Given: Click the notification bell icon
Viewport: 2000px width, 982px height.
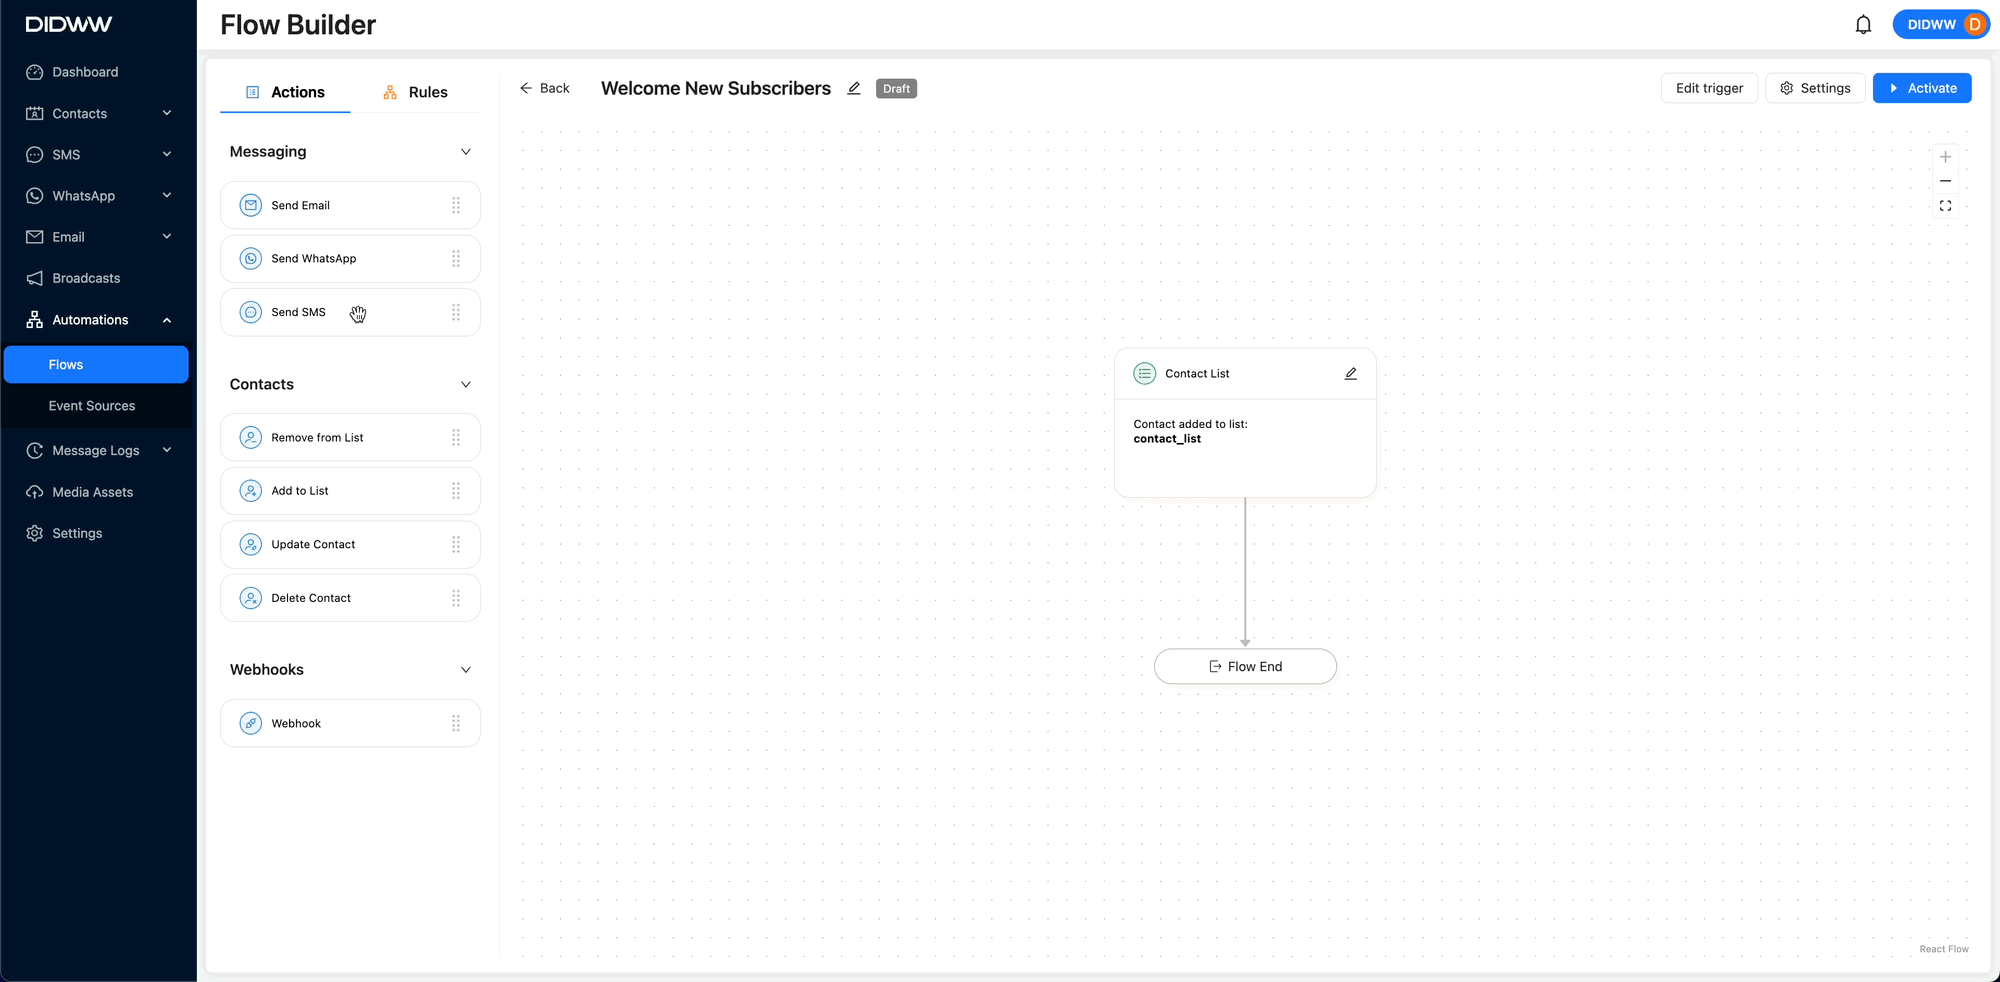Looking at the screenshot, I should [x=1863, y=25].
